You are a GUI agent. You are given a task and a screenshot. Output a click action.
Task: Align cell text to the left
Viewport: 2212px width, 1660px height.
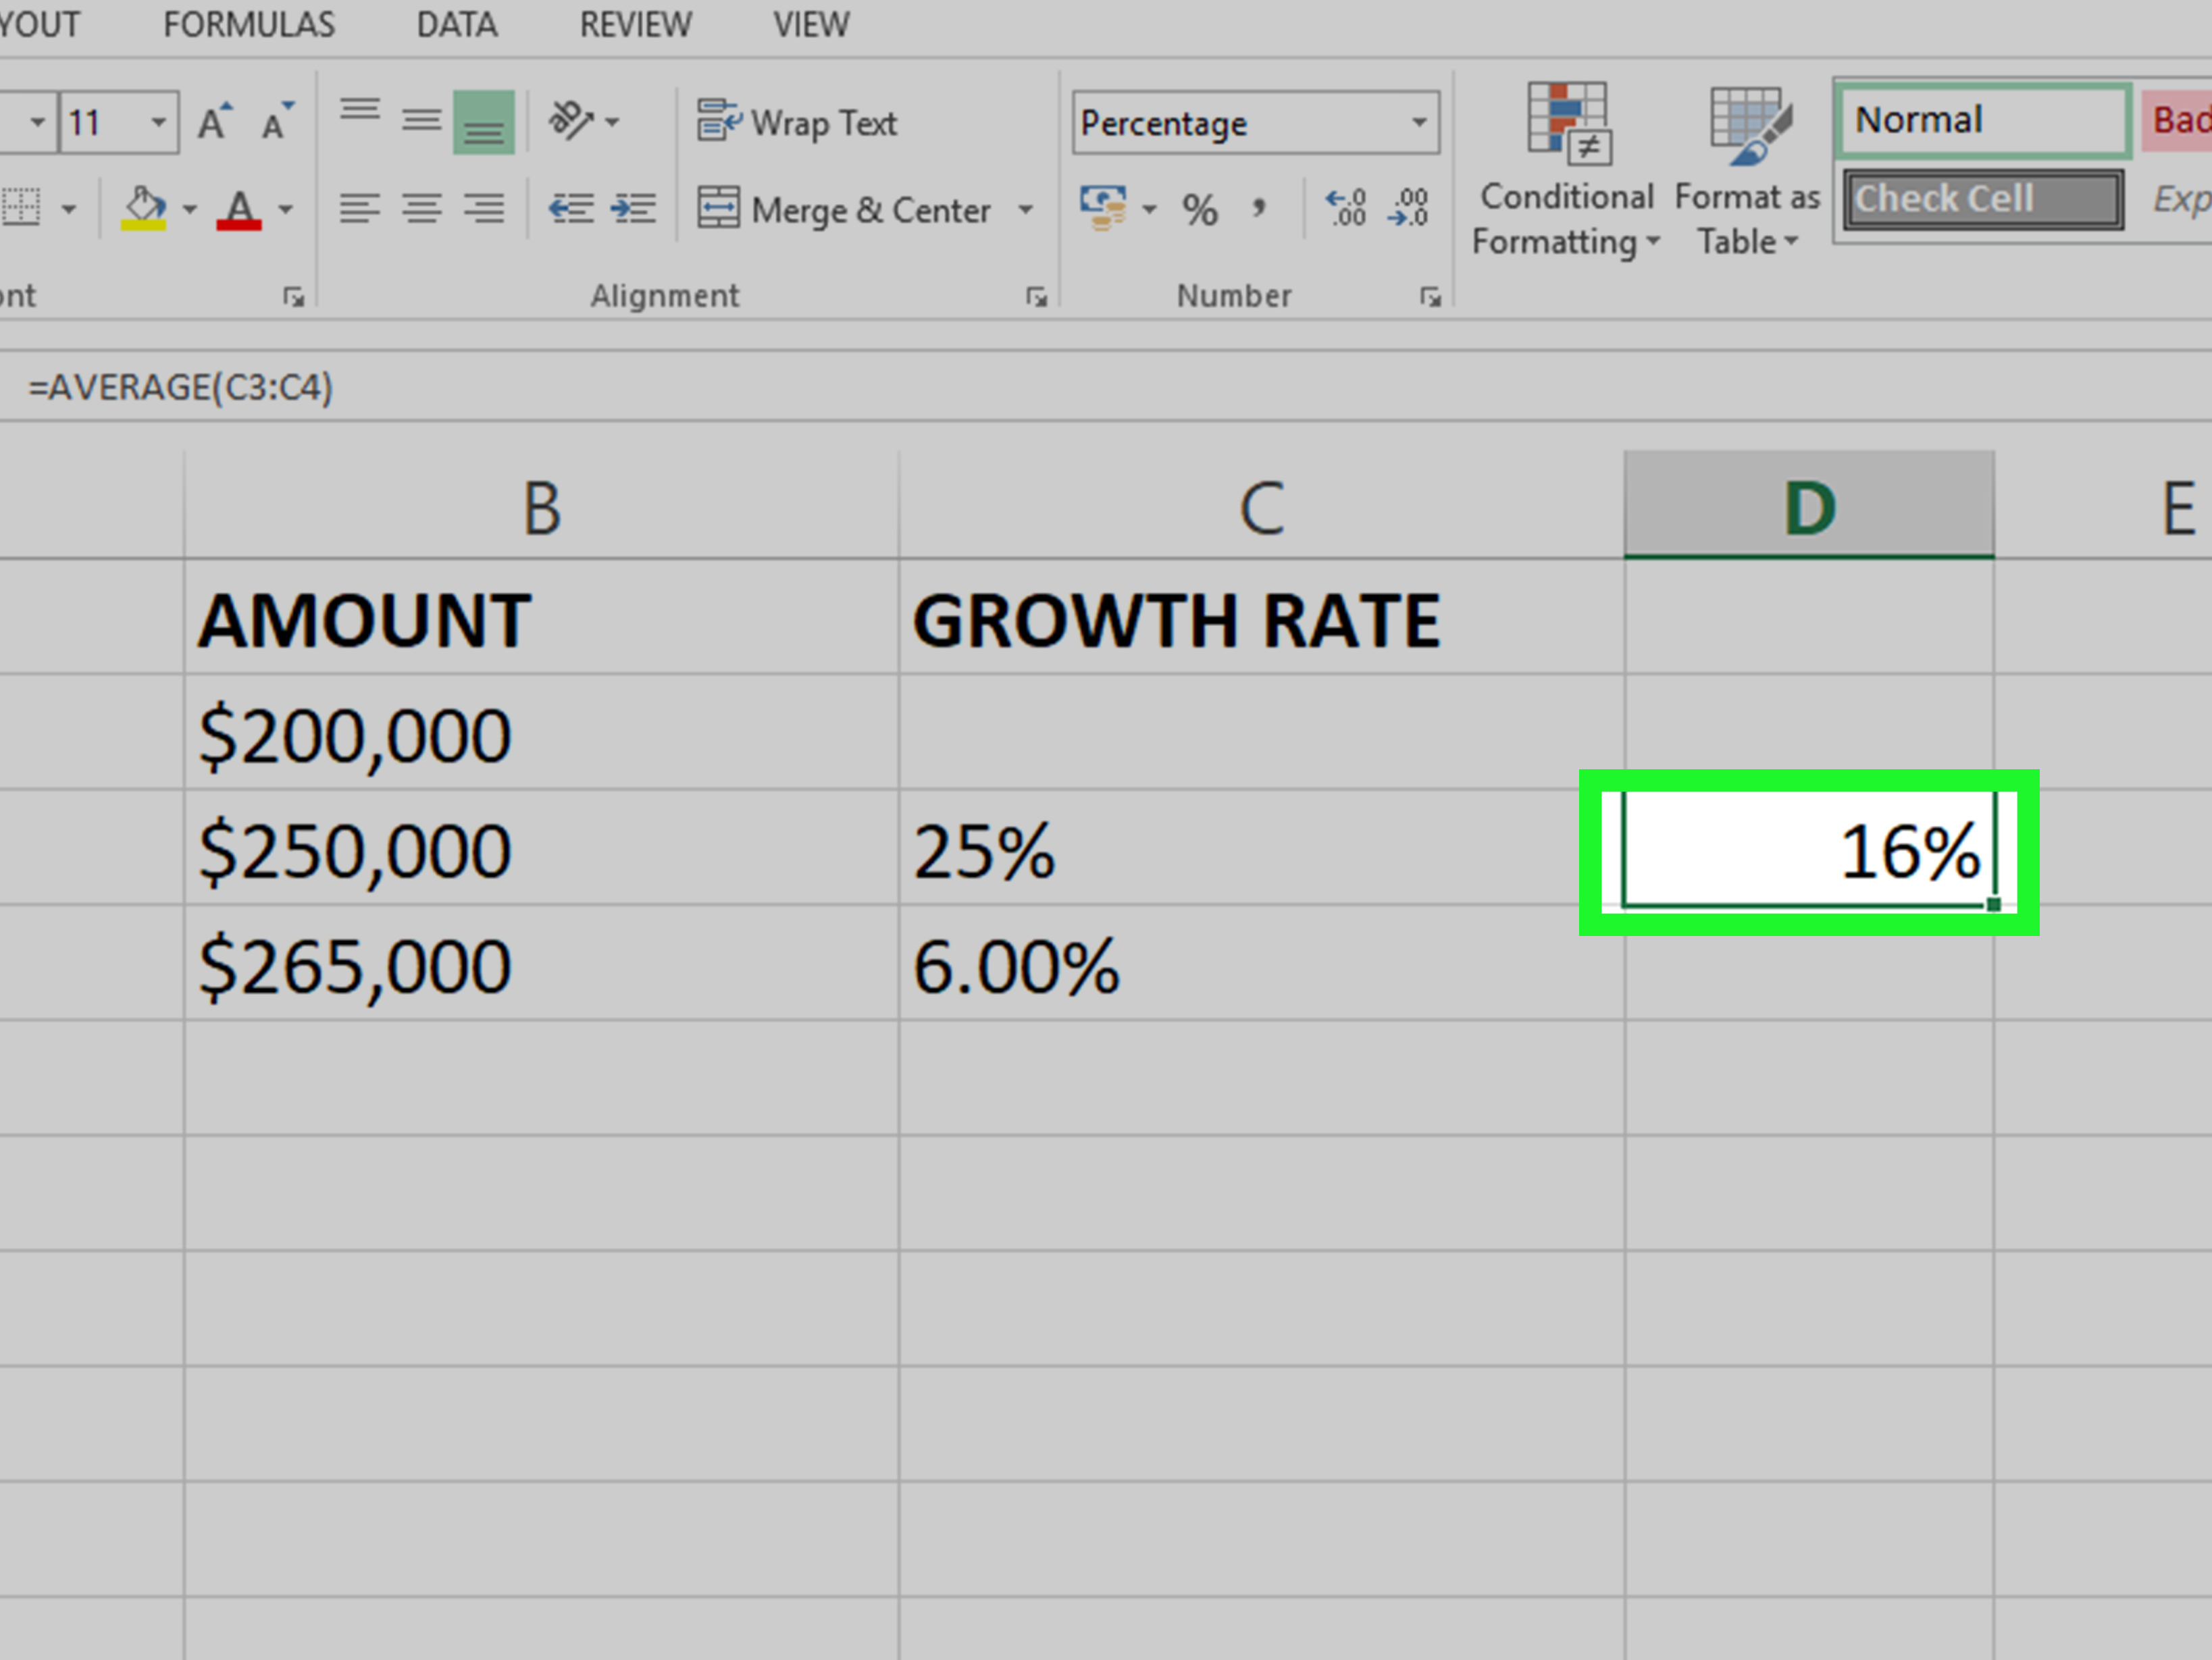(360, 209)
